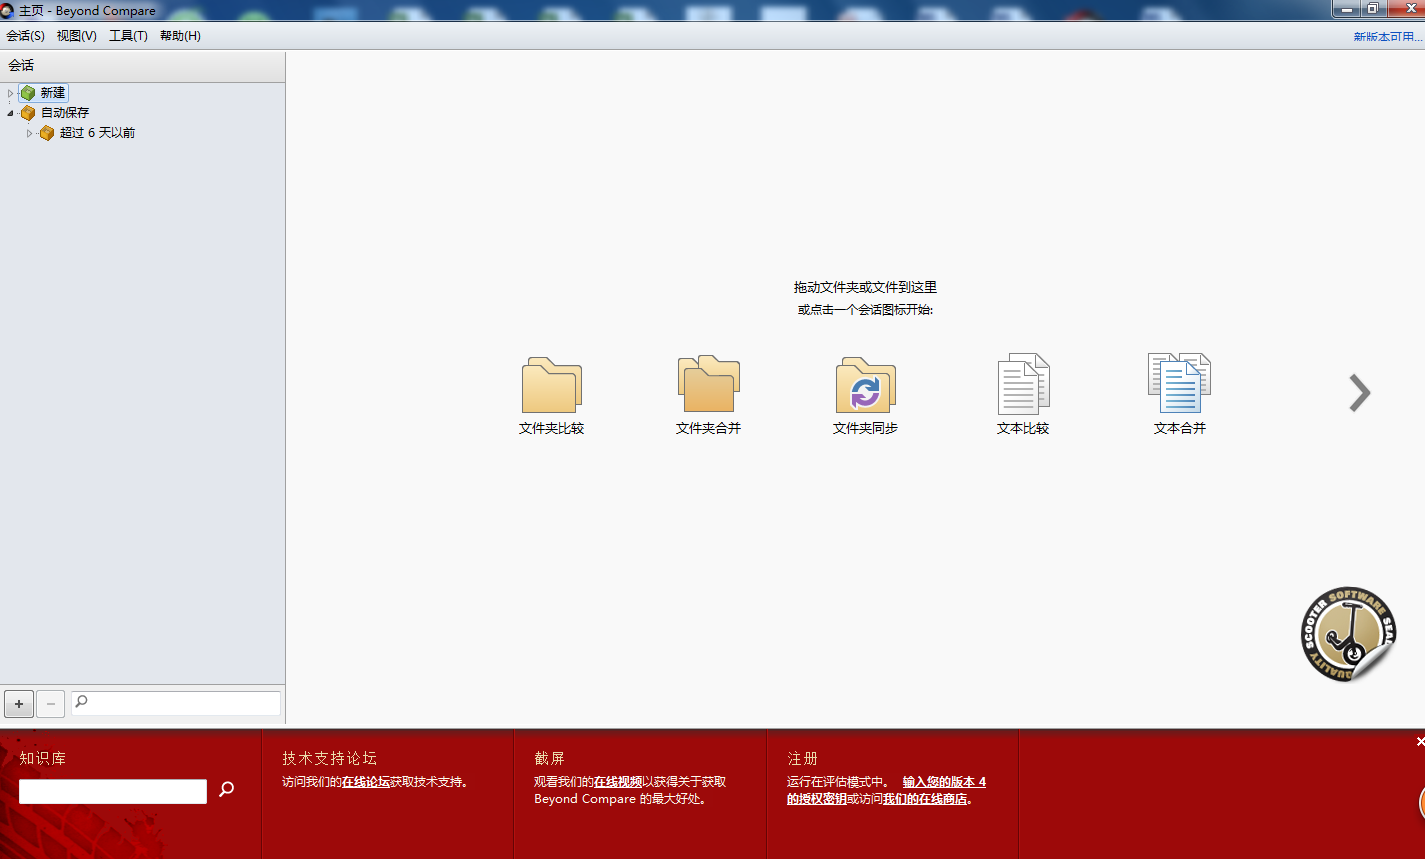
Task: Open the 视图(V) menu
Action: (77, 36)
